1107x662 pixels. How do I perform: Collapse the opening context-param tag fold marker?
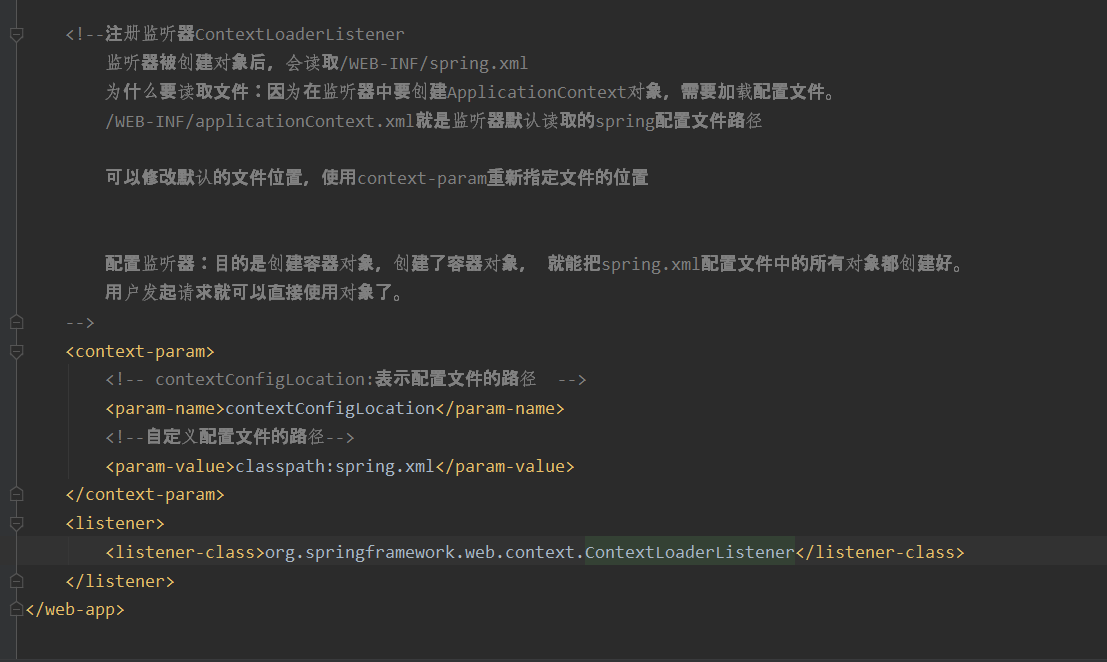click(x=17, y=351)
